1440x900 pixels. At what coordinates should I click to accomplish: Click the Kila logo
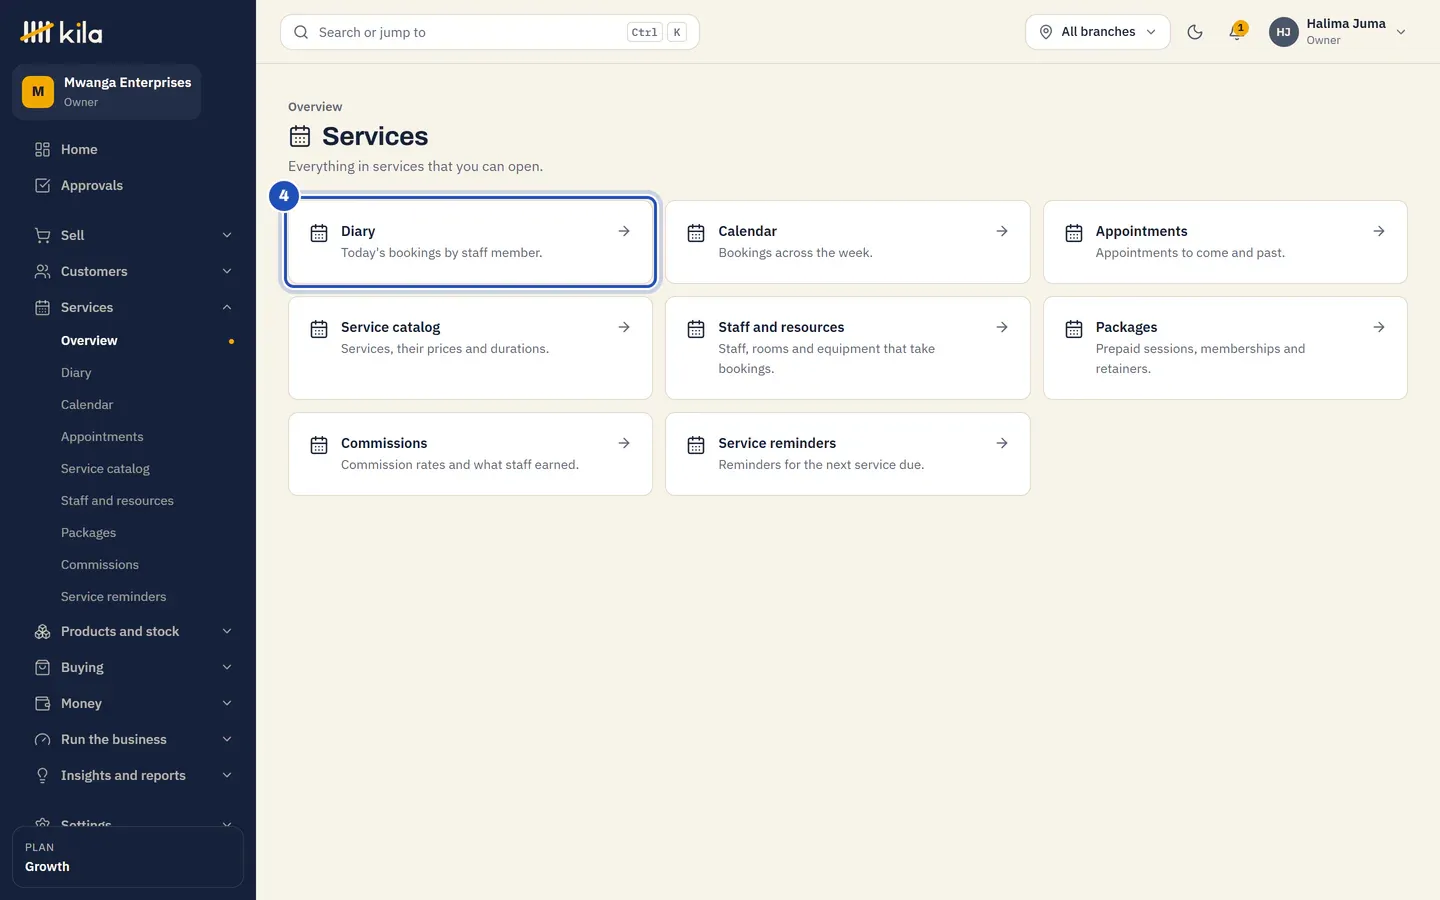pos(61,32)
